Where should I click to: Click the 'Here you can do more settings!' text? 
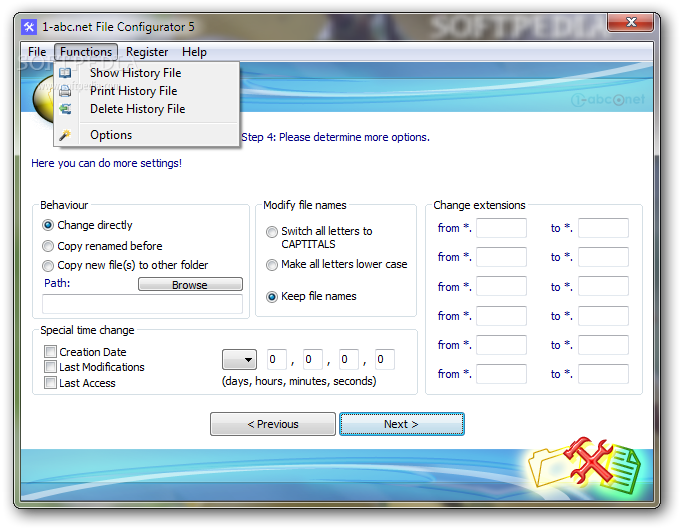[106, 163]
